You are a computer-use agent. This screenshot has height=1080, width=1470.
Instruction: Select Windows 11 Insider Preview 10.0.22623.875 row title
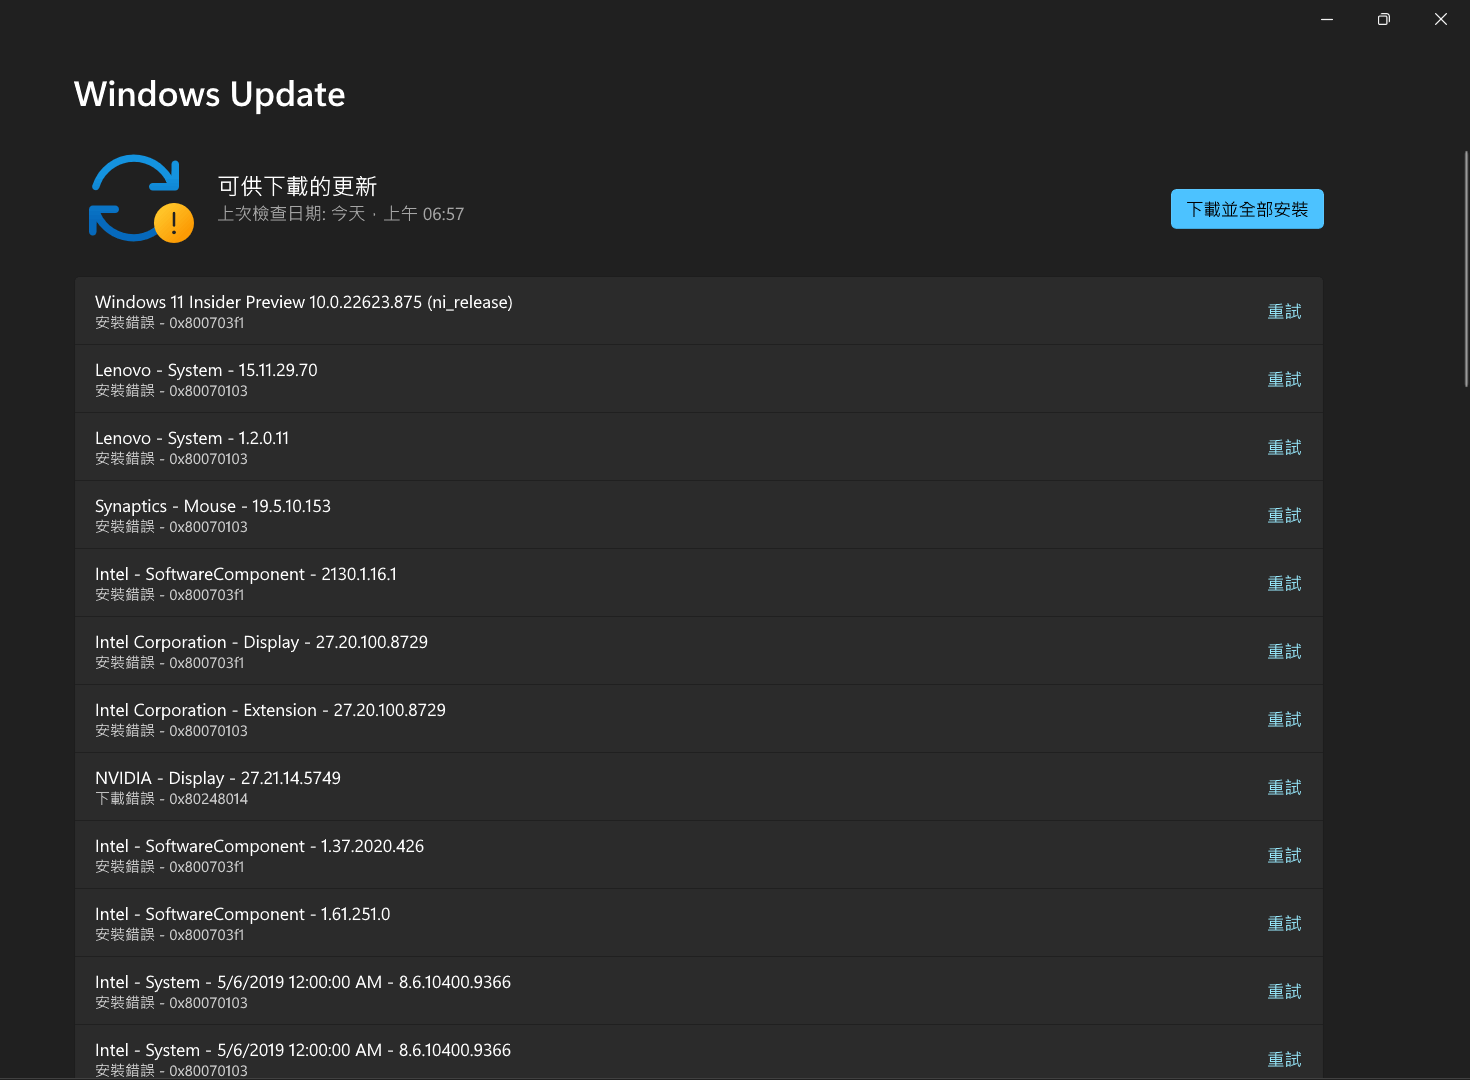pyautogui.click(x=304, y=302)
